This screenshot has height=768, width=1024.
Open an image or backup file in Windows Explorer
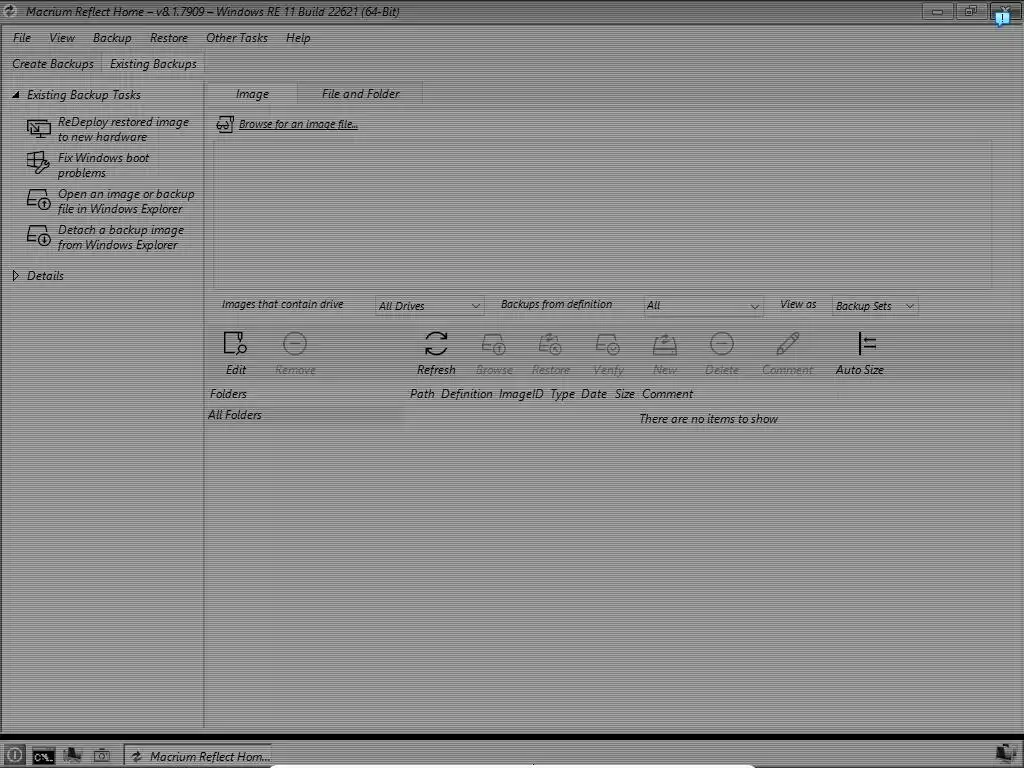(x=110, y=201)
